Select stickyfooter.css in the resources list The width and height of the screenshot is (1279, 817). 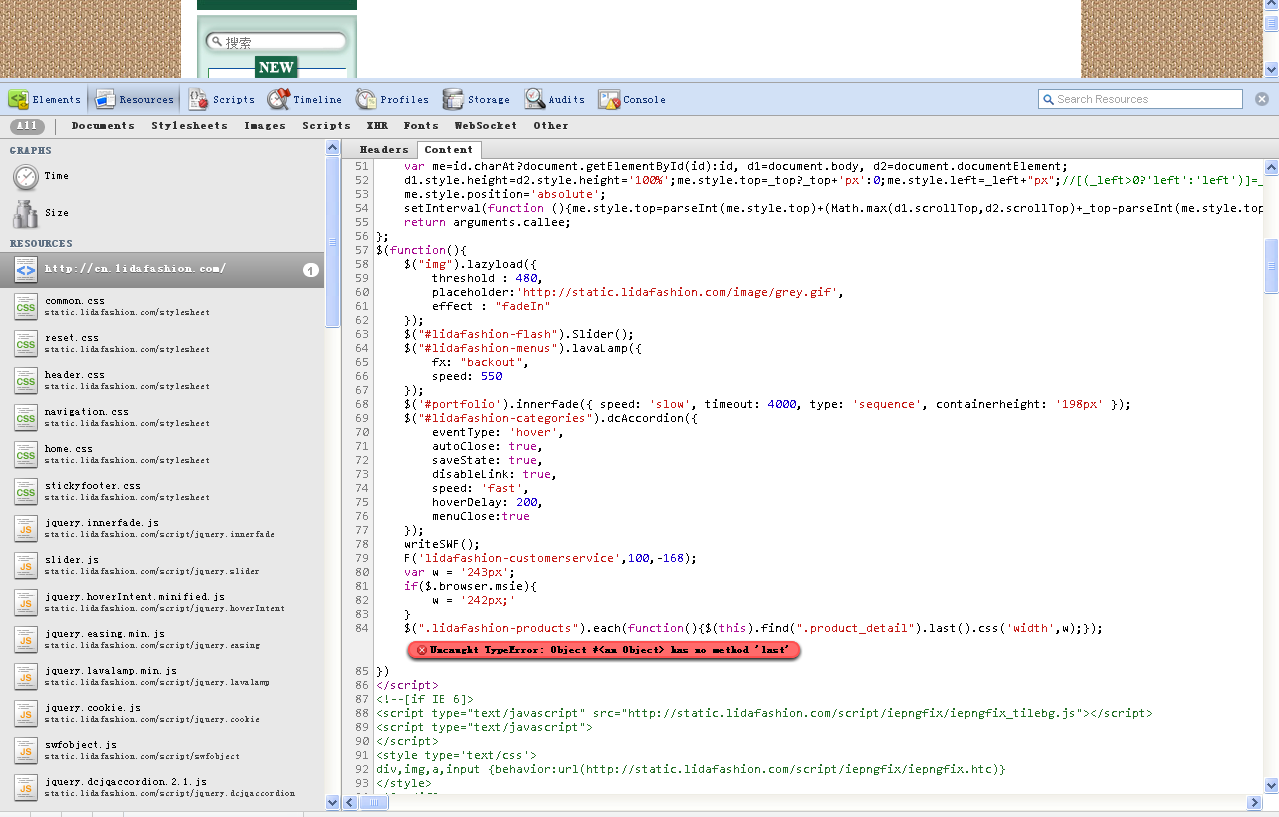pos(162,491)
